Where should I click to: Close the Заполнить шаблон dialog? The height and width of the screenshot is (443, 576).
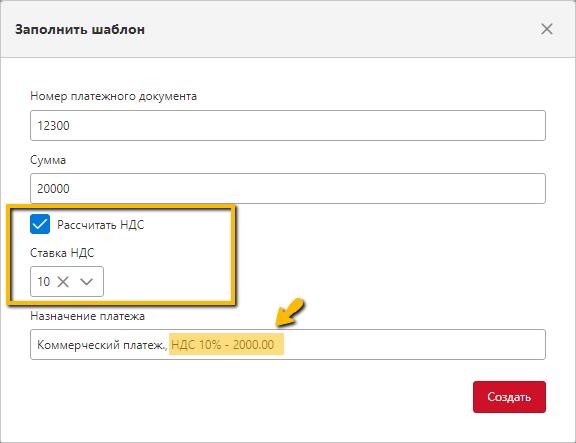pos(547,29)
